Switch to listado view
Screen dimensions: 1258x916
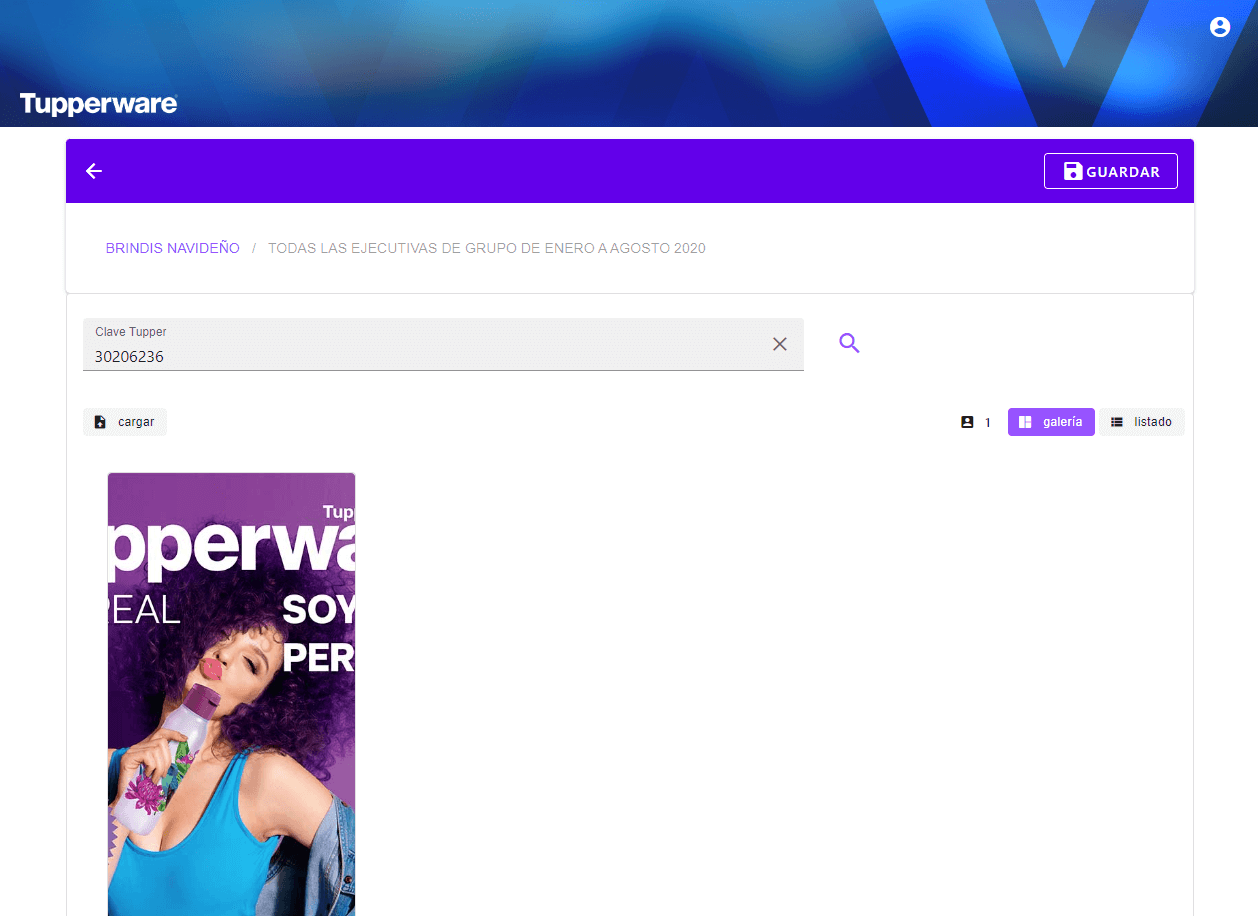pyautogui.click(x=1142, y=422)
